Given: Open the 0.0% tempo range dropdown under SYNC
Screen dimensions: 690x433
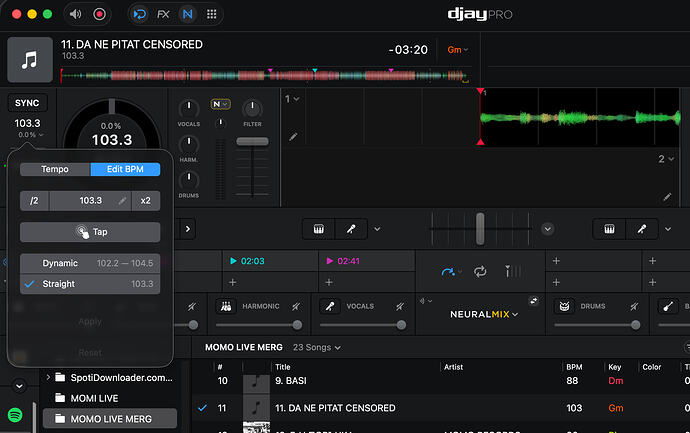Looking at the screenshot, I should [30, 135].
